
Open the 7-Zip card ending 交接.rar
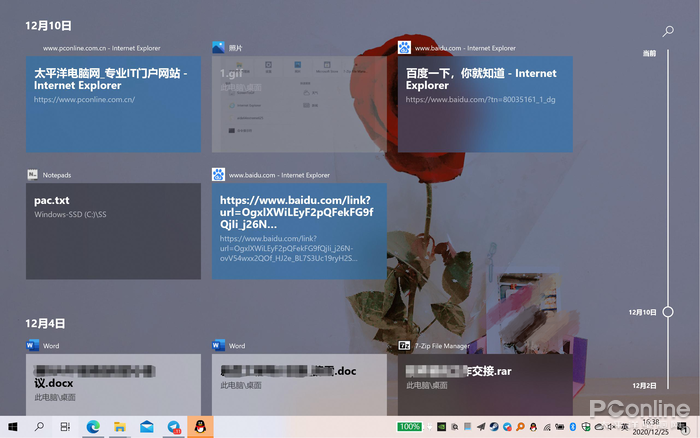tap(485, 385)
